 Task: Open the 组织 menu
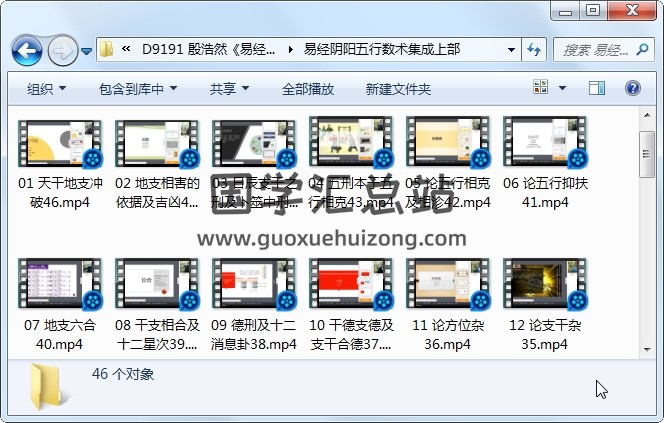(46, 89)
